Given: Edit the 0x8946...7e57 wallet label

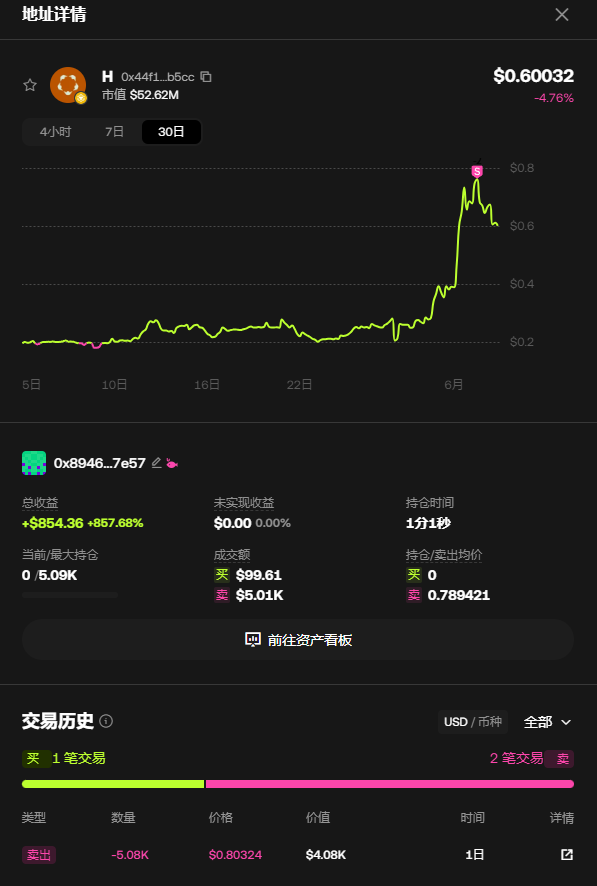Looking at the screenshot, I should 156,463.
